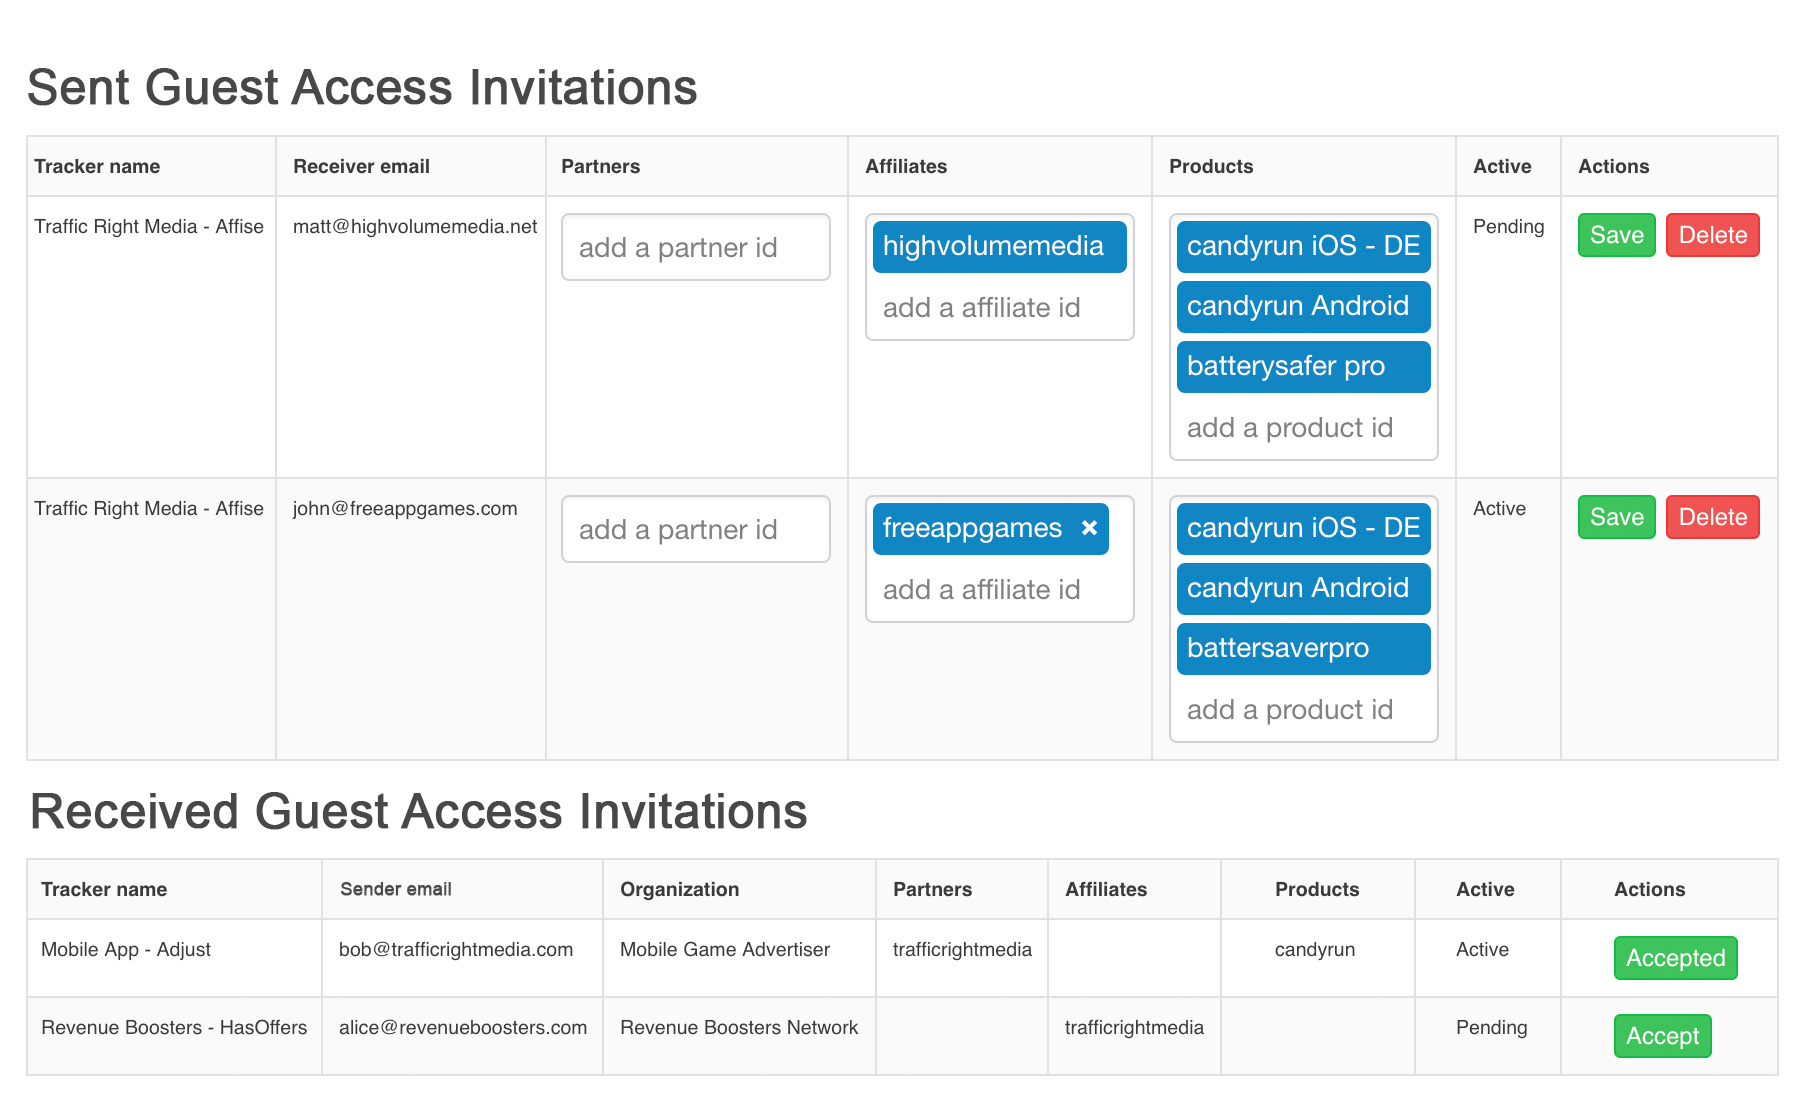1813x1107 pixels.
Task: Click the Pending status for Revenue Boosters
Action: (1491, 1028)
